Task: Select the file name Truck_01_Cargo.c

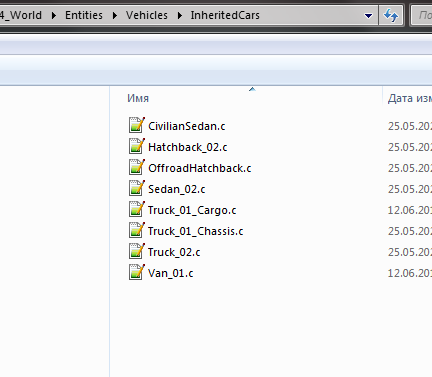Action: click(192, 210)
